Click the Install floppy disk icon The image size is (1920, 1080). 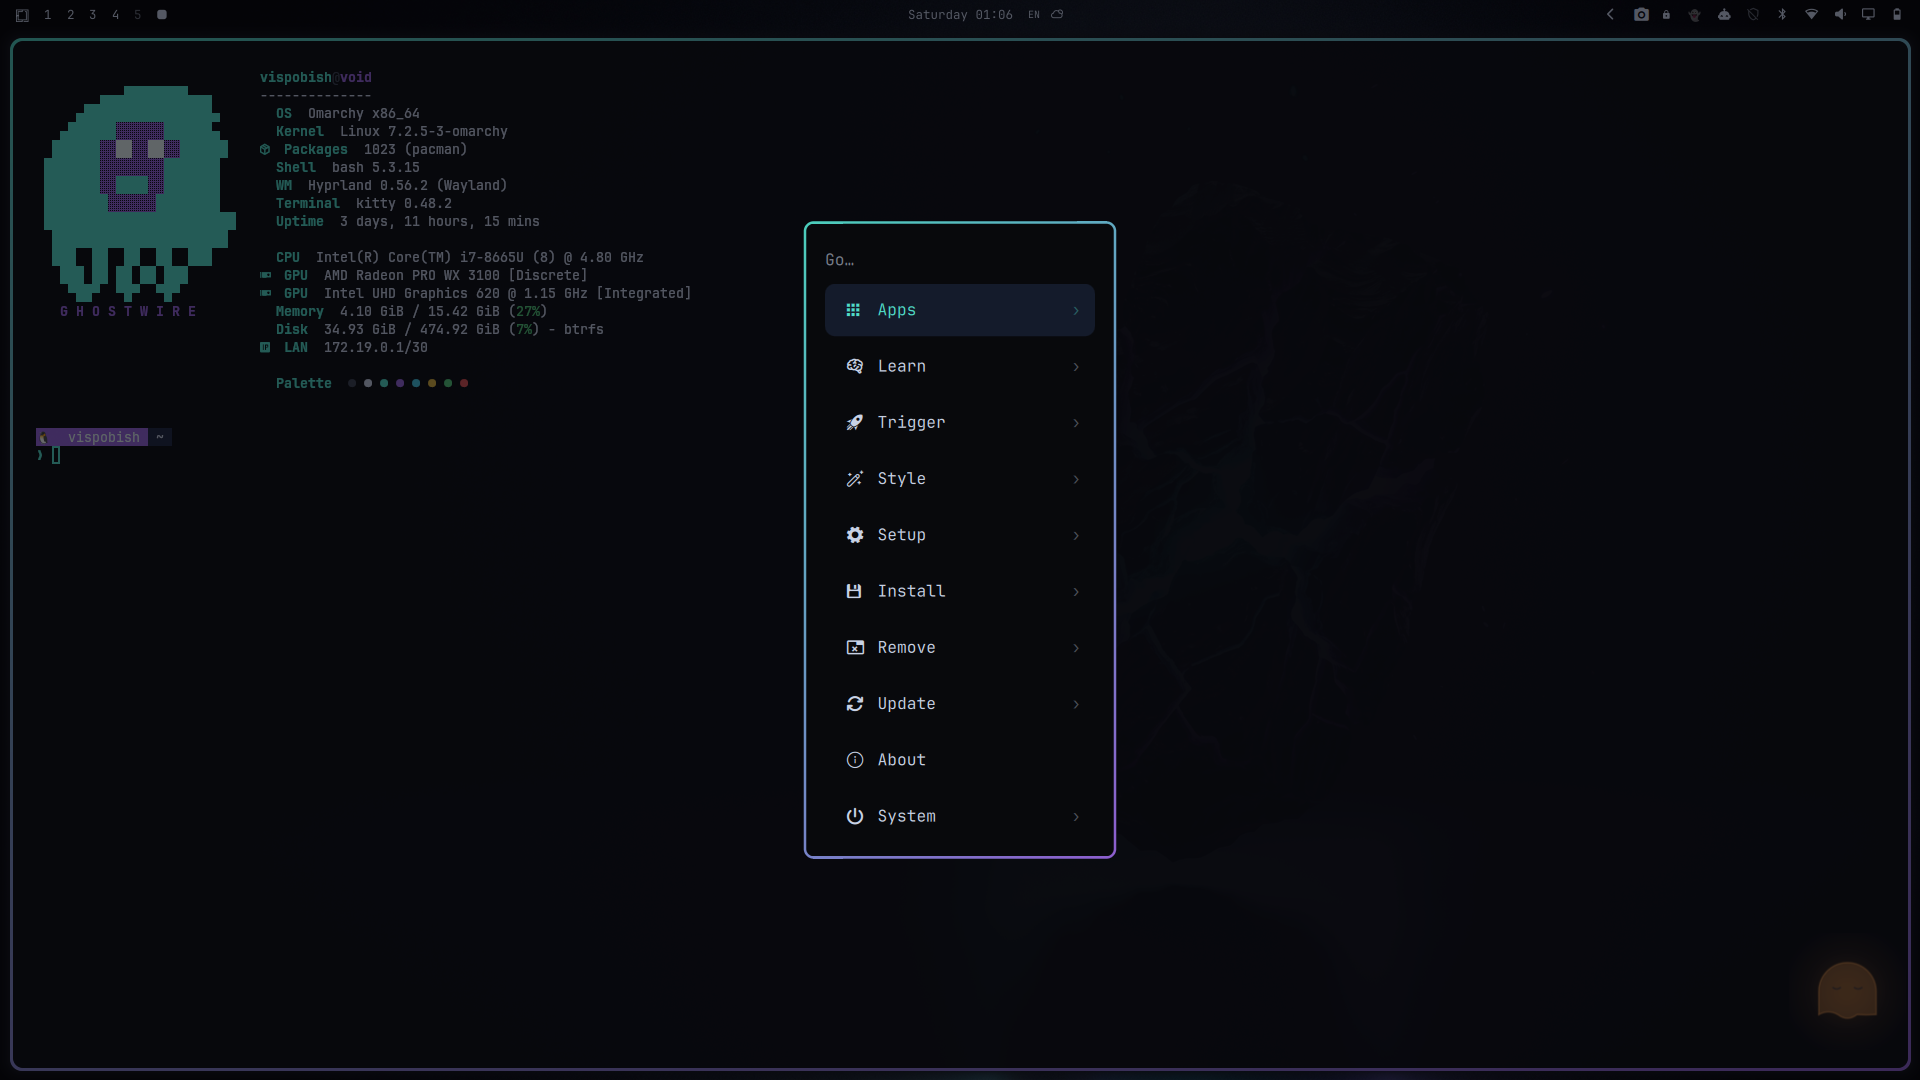pyautogui.click(x=854, y=591)
